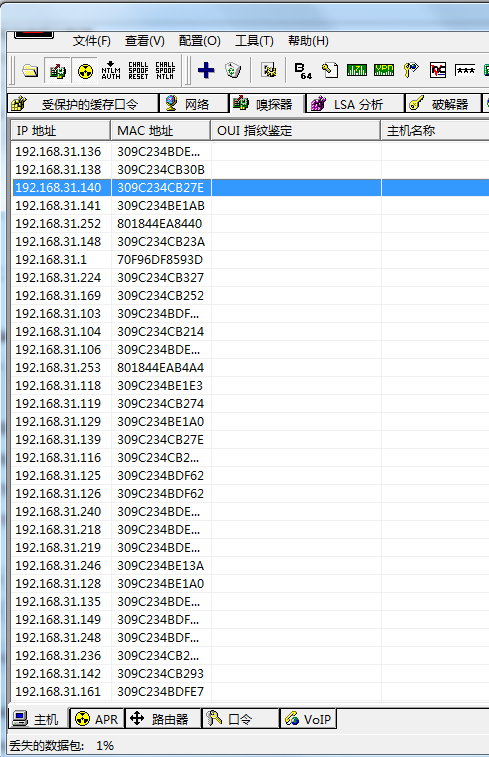489x757 pixels.
Task: Open the 文件(F) menu
Action: coord(92,41)
